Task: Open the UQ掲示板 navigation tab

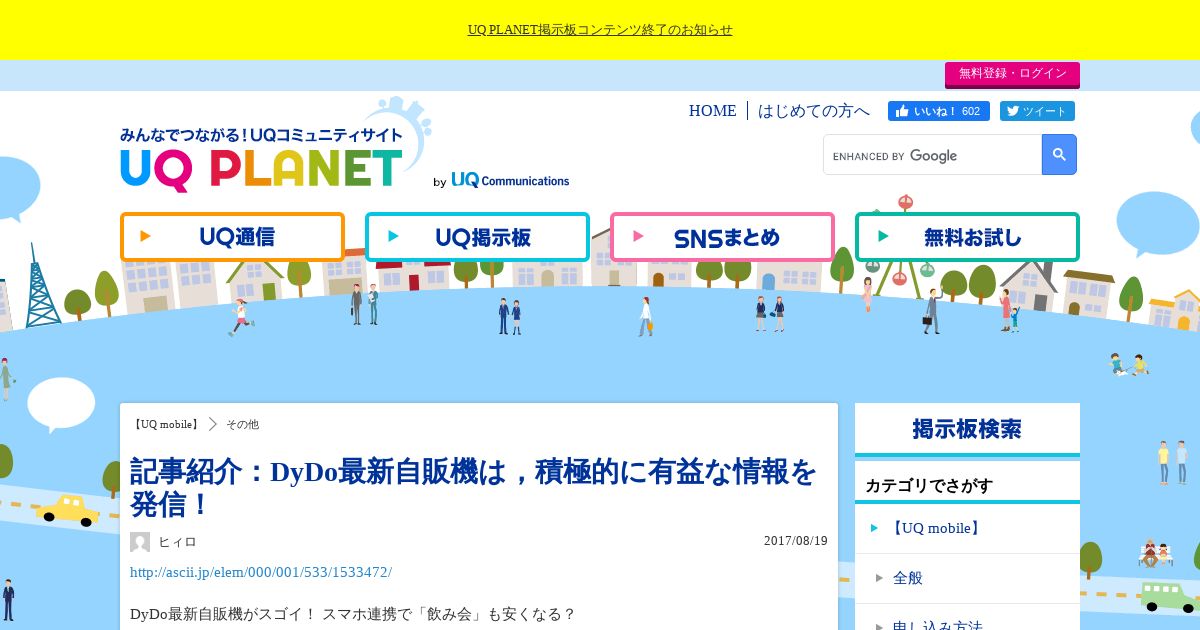Action: pyautogui.click(x=477, y=237)
